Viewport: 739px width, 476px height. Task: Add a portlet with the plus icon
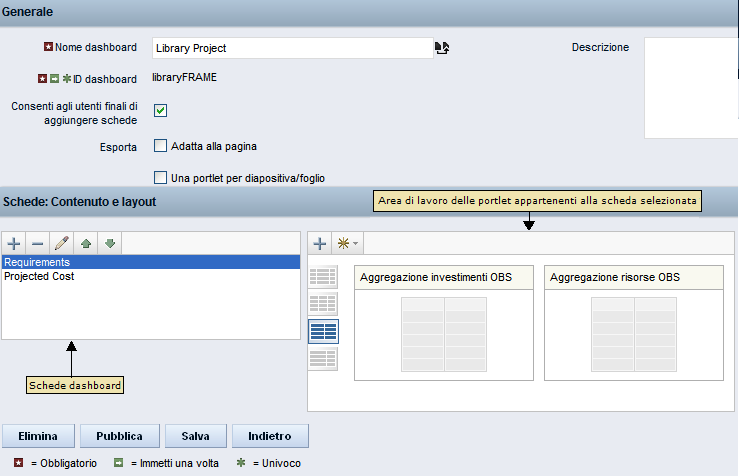(x=320, y=244)
